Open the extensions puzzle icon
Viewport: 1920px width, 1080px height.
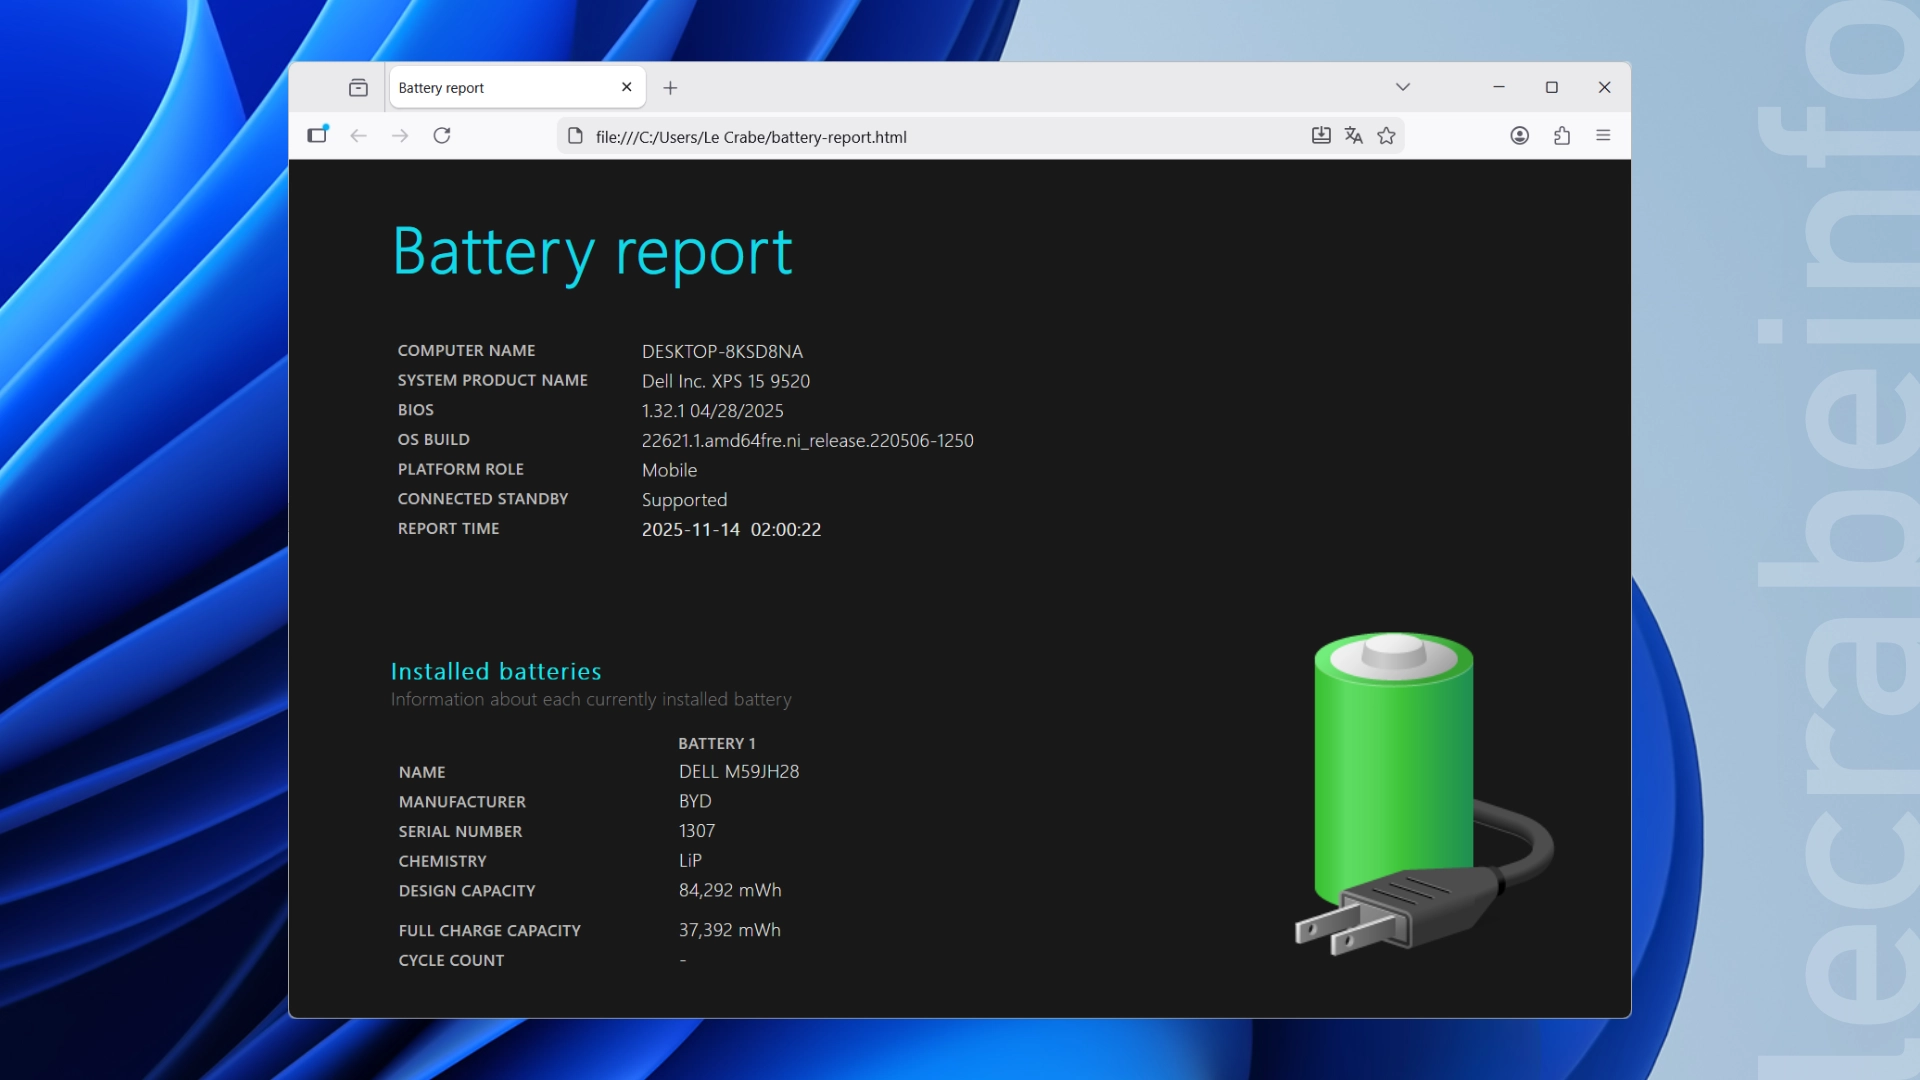[1562, 136]
